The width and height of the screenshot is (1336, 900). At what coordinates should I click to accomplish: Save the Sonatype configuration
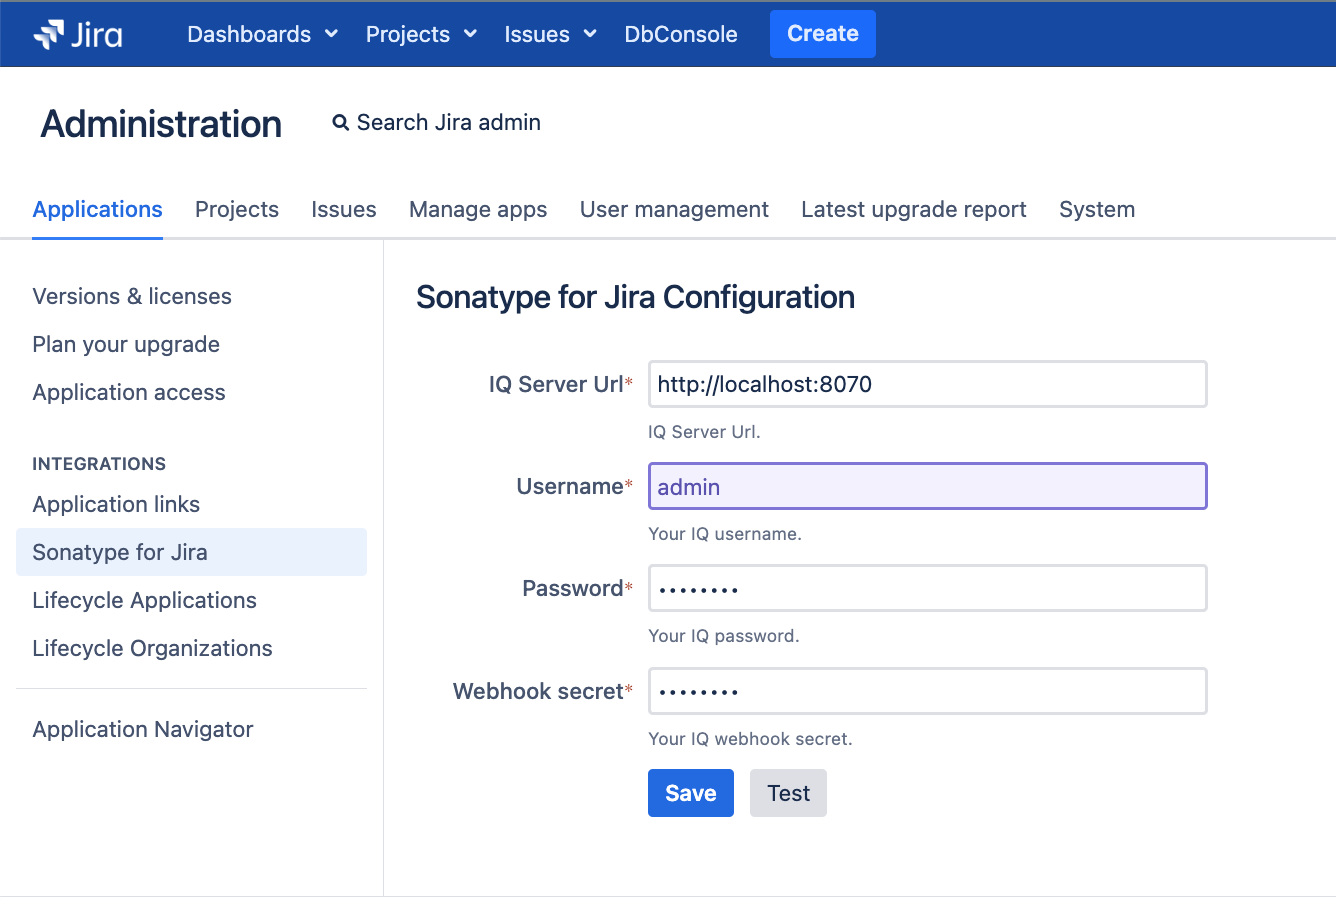pyautogui.click(x=691, y=793)
